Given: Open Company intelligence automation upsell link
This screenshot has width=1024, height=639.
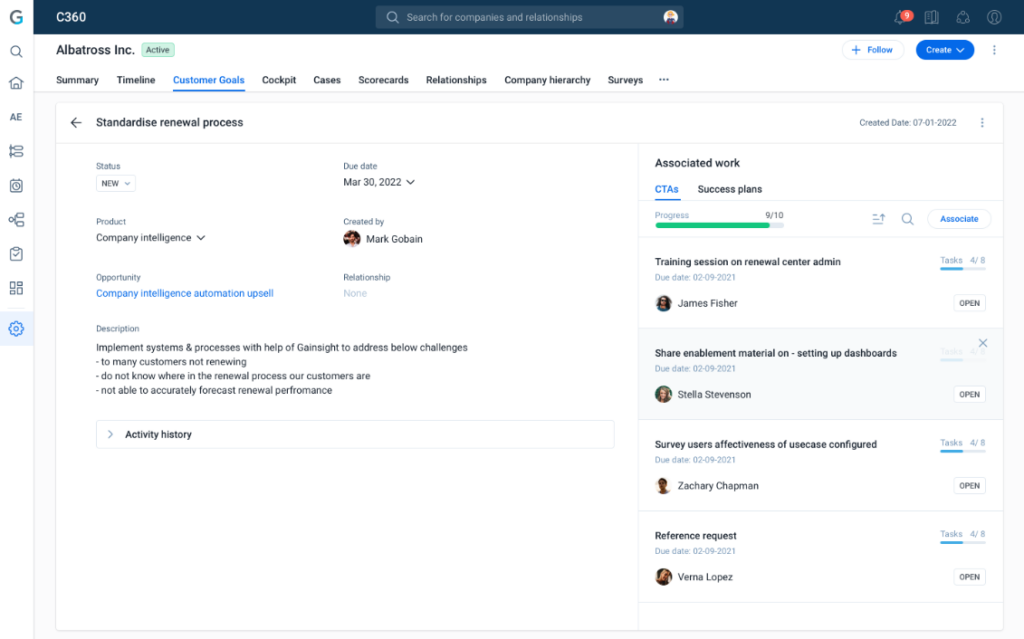Looking at the screenshot, I should point(185,293).
